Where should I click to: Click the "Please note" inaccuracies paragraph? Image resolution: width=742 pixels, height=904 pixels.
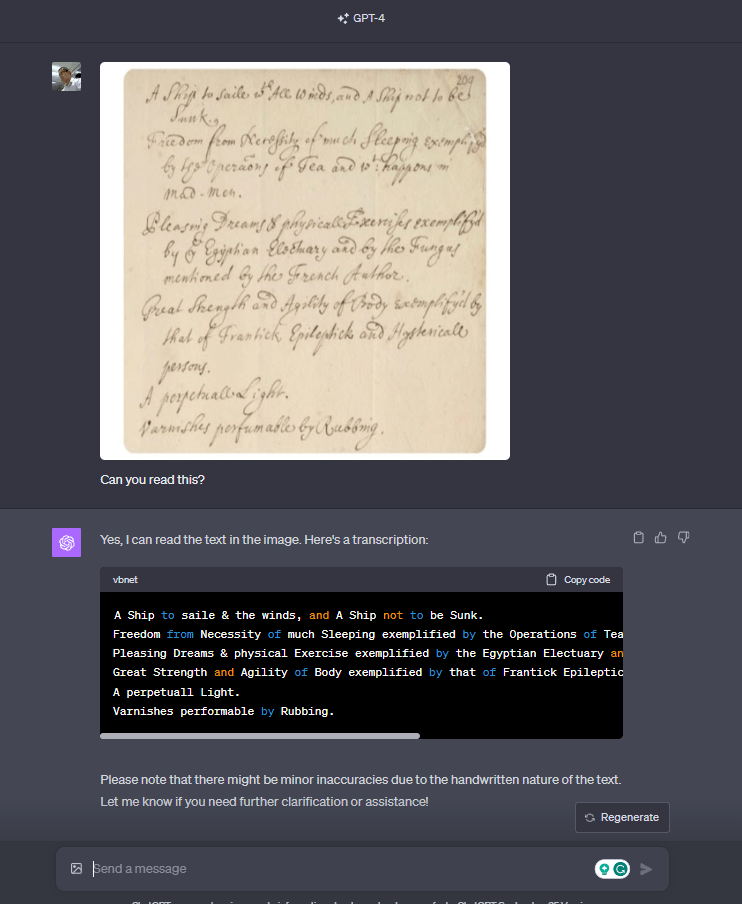360,790
